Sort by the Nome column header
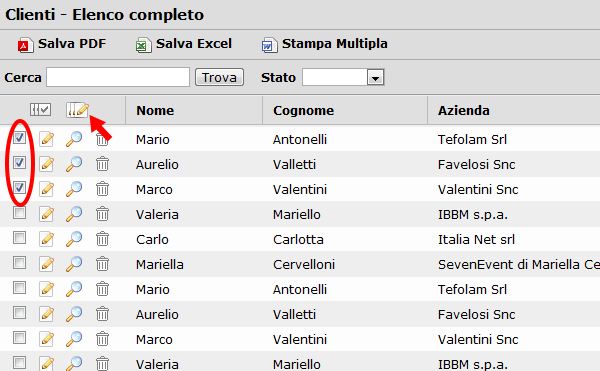The height and width of the screenshot is (371, 600). 155,111
